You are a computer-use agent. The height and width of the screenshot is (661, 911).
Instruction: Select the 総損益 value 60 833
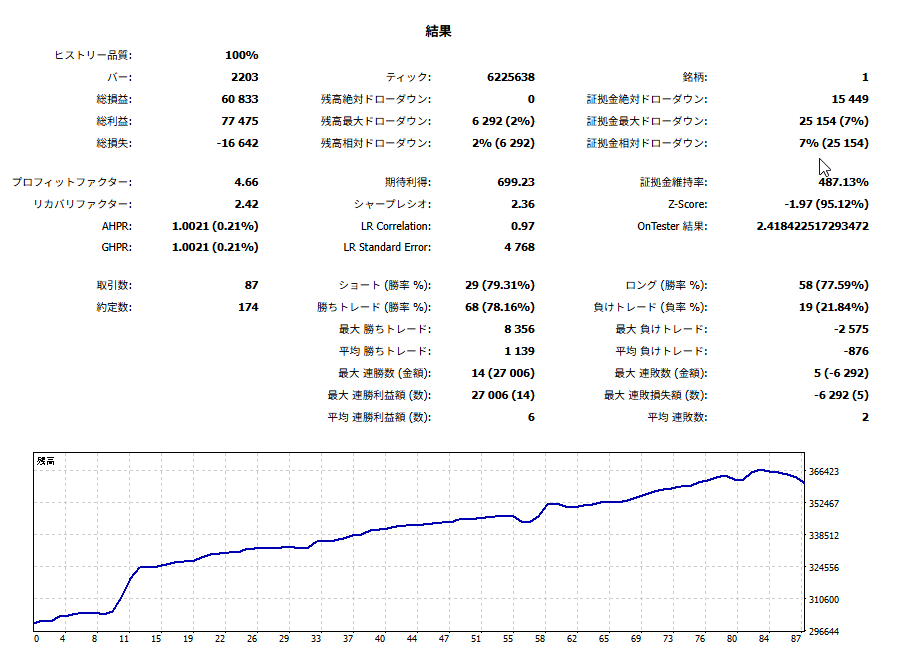[239, 99]
